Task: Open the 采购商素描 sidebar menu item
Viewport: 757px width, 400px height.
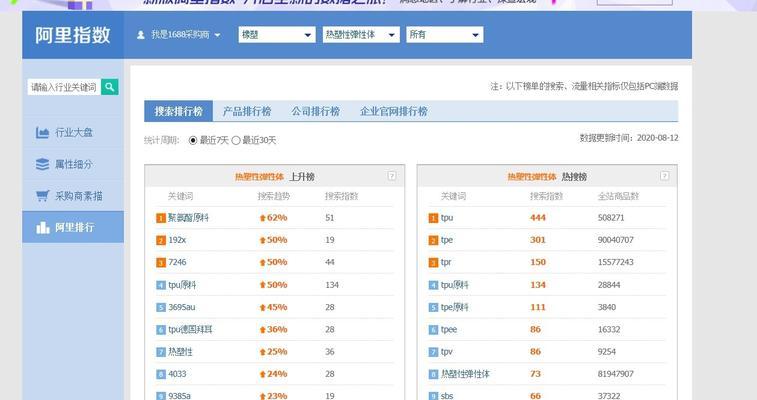Action: pos(73,196)
